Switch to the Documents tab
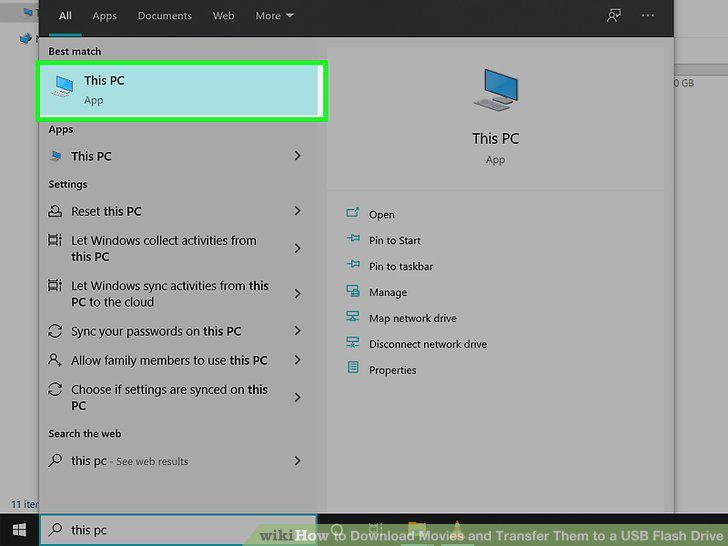 [164, 16]
